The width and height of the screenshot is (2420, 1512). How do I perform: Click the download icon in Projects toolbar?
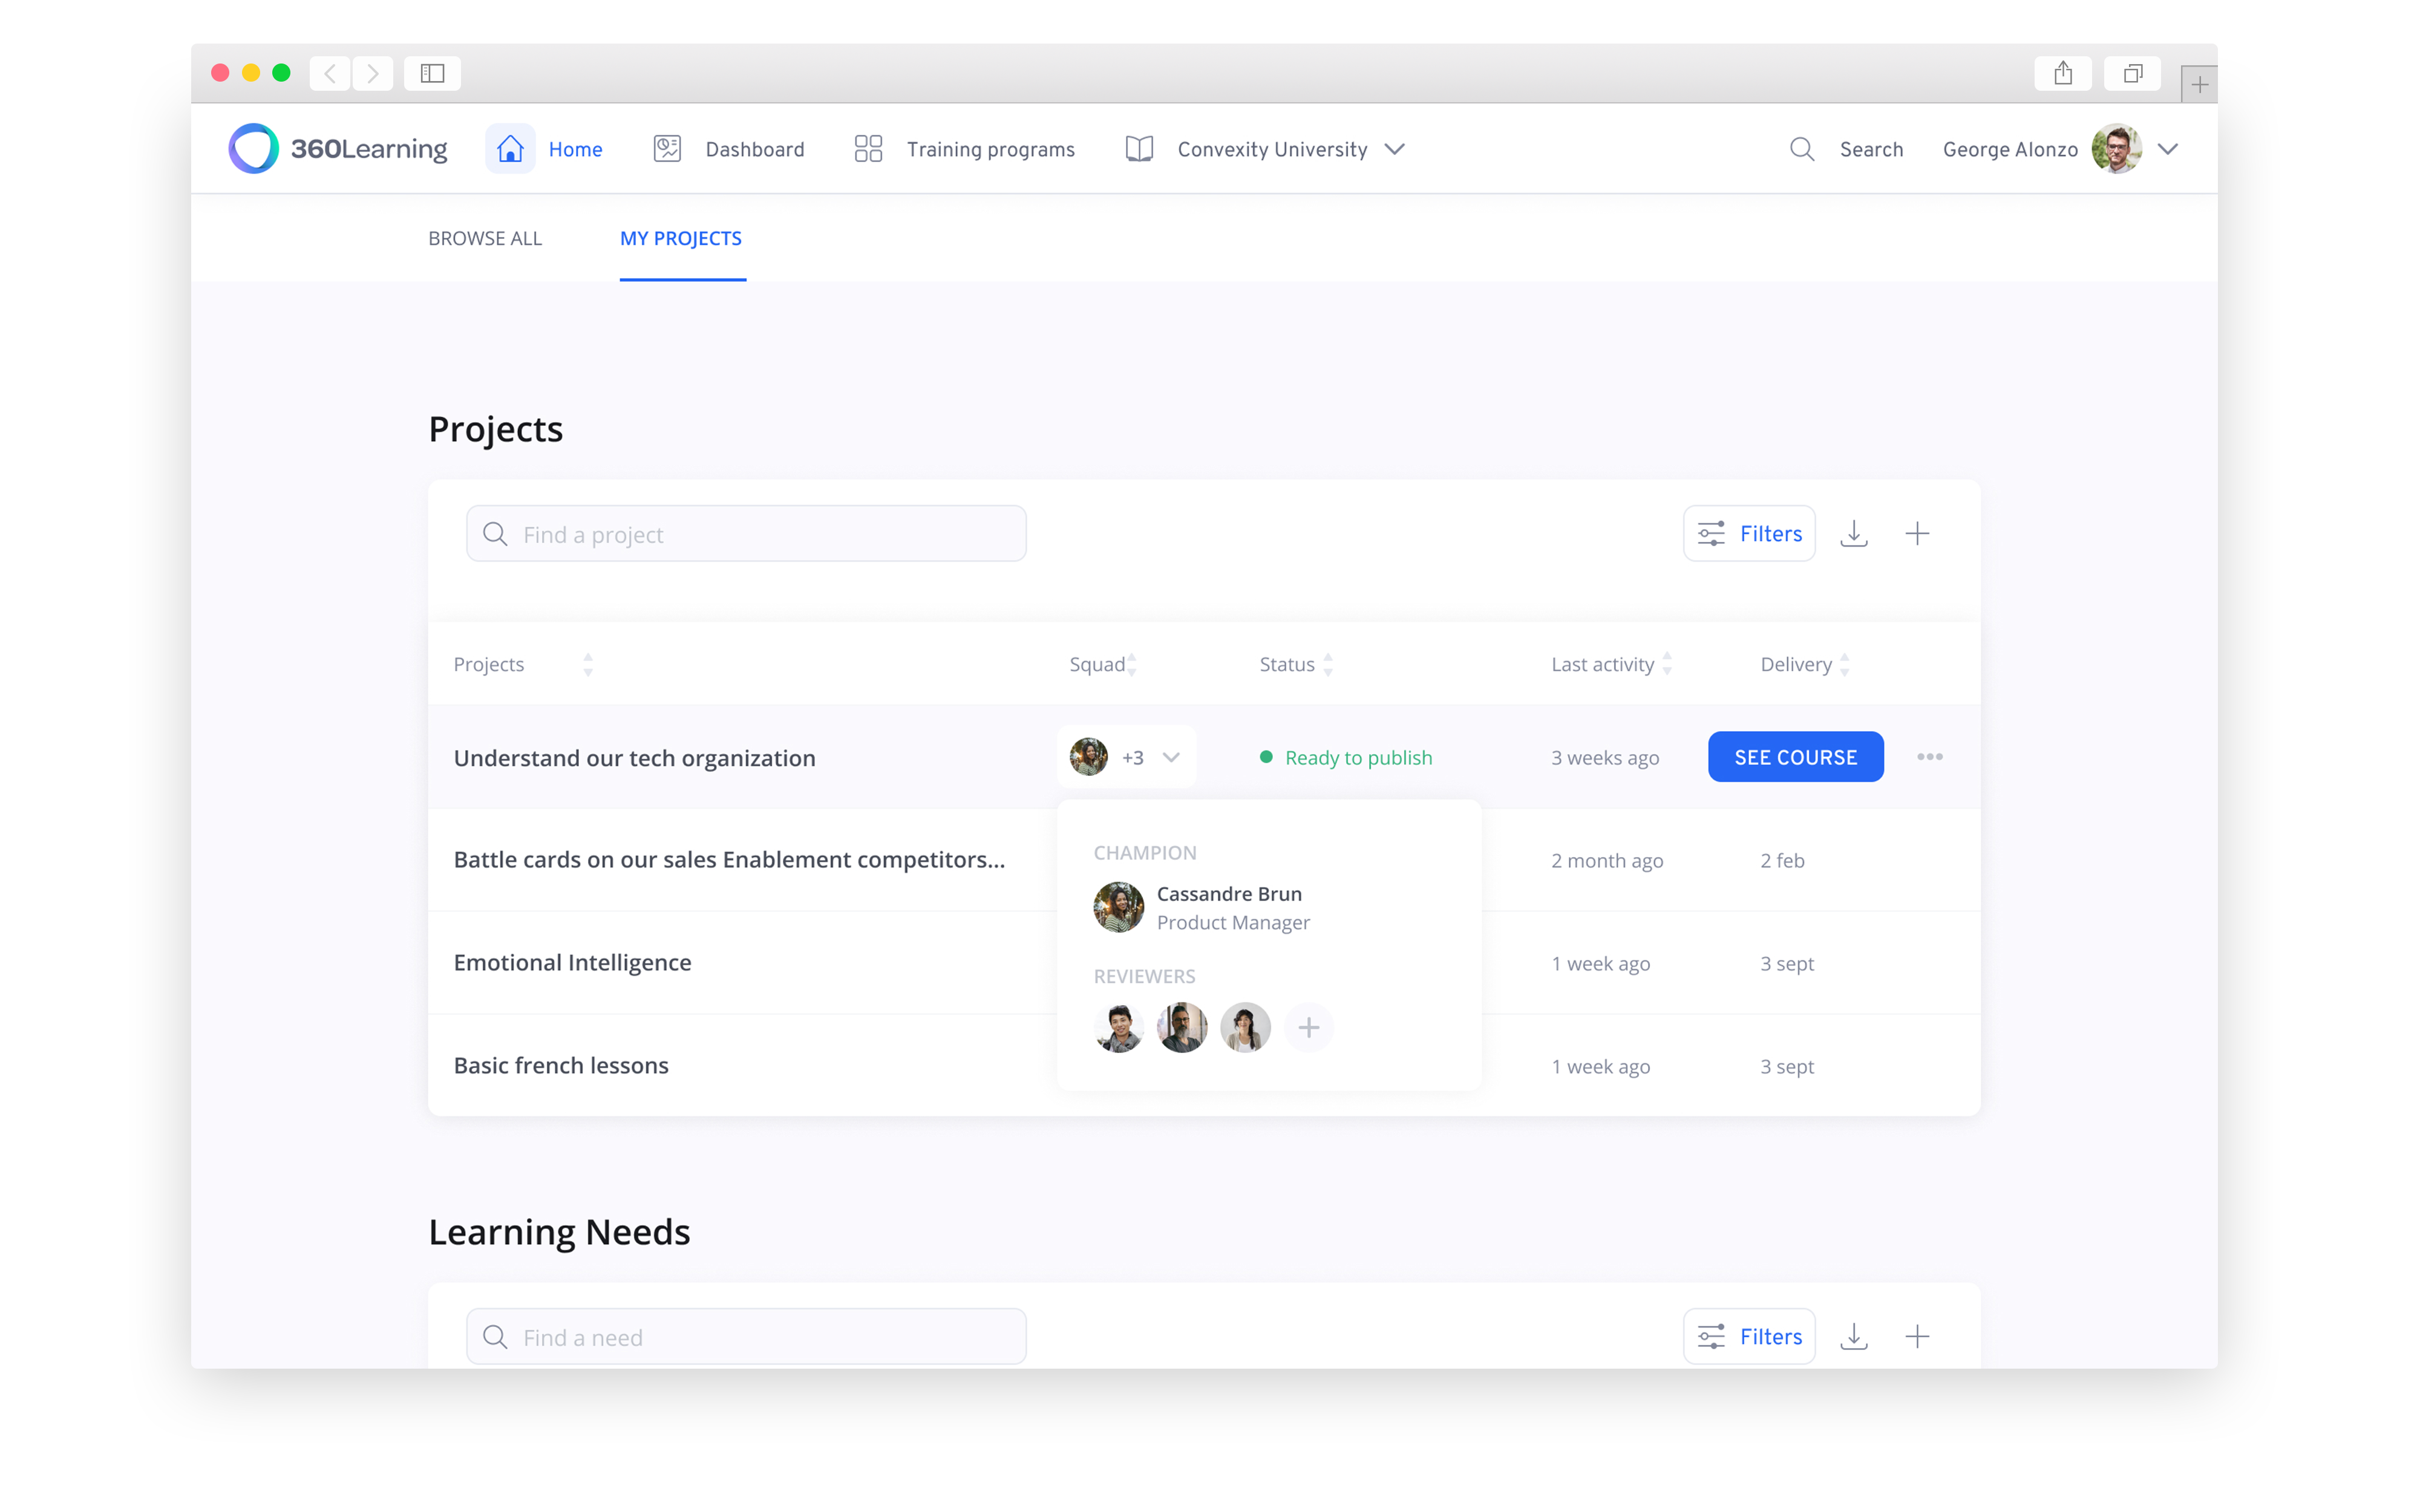coord(1853,534)
